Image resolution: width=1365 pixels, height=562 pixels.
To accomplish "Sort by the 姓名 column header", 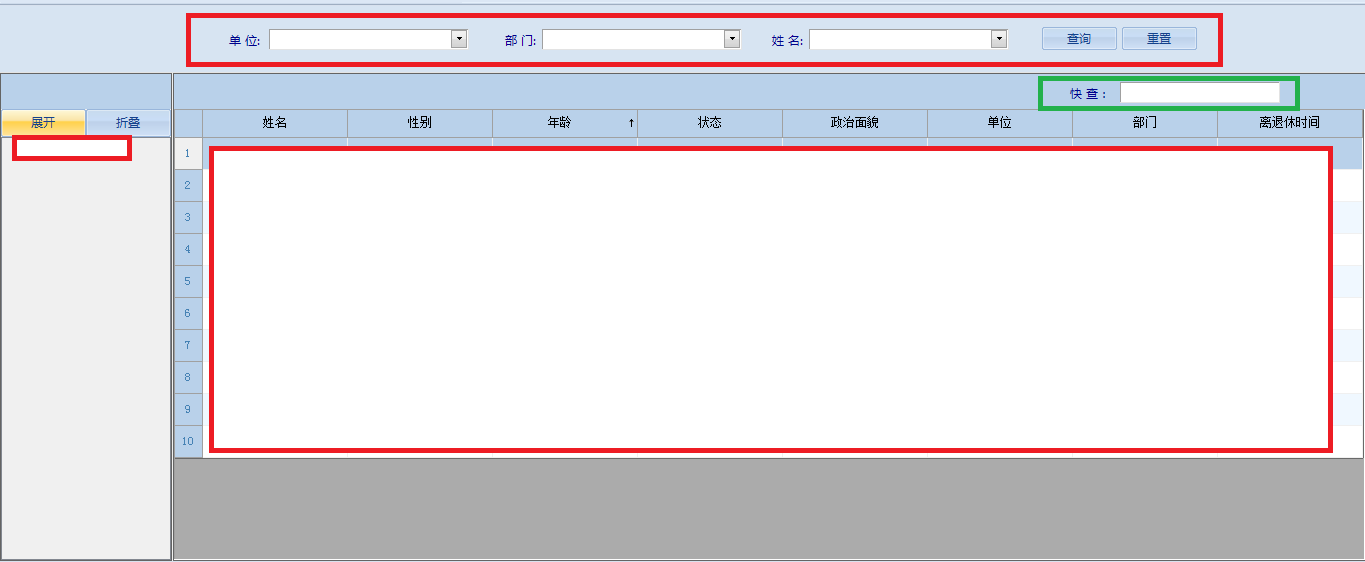I will 275,123.
